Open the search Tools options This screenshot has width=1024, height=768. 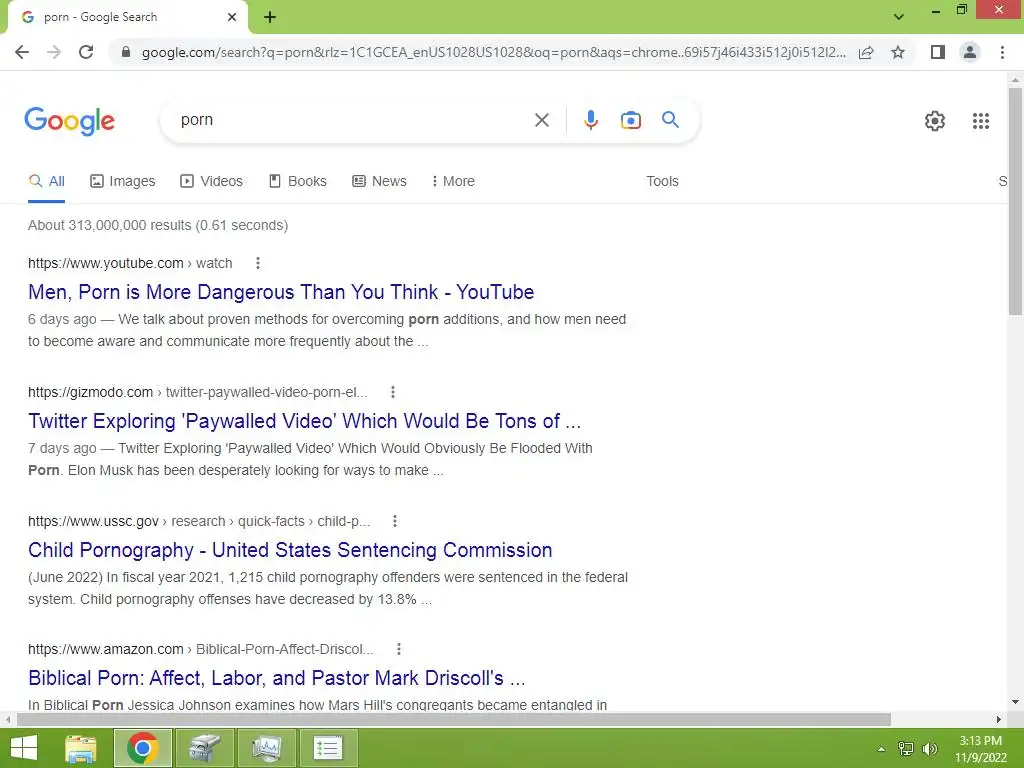click(x=662, y=181)
